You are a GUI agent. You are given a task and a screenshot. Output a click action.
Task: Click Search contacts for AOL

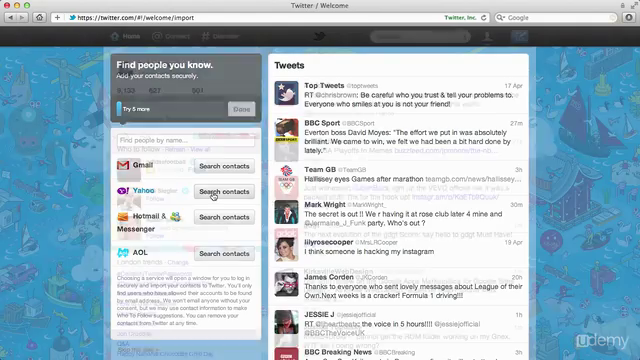[224, 253]
